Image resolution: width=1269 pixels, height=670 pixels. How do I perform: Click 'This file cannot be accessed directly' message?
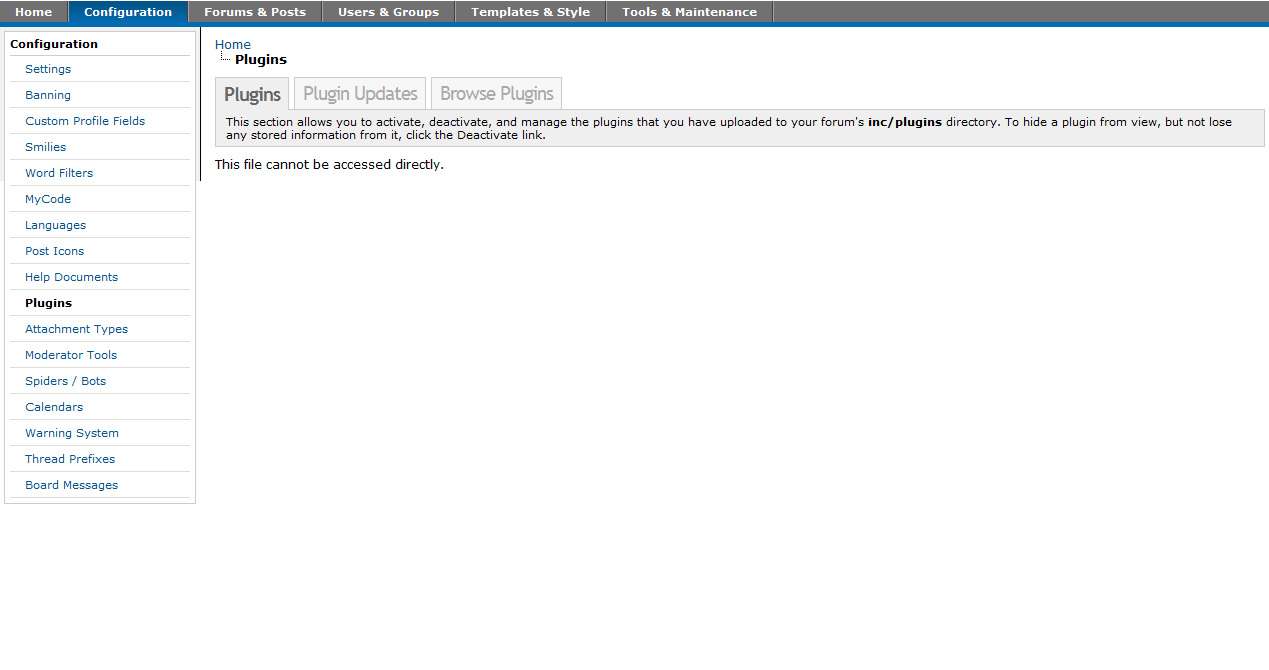point(329,164)
